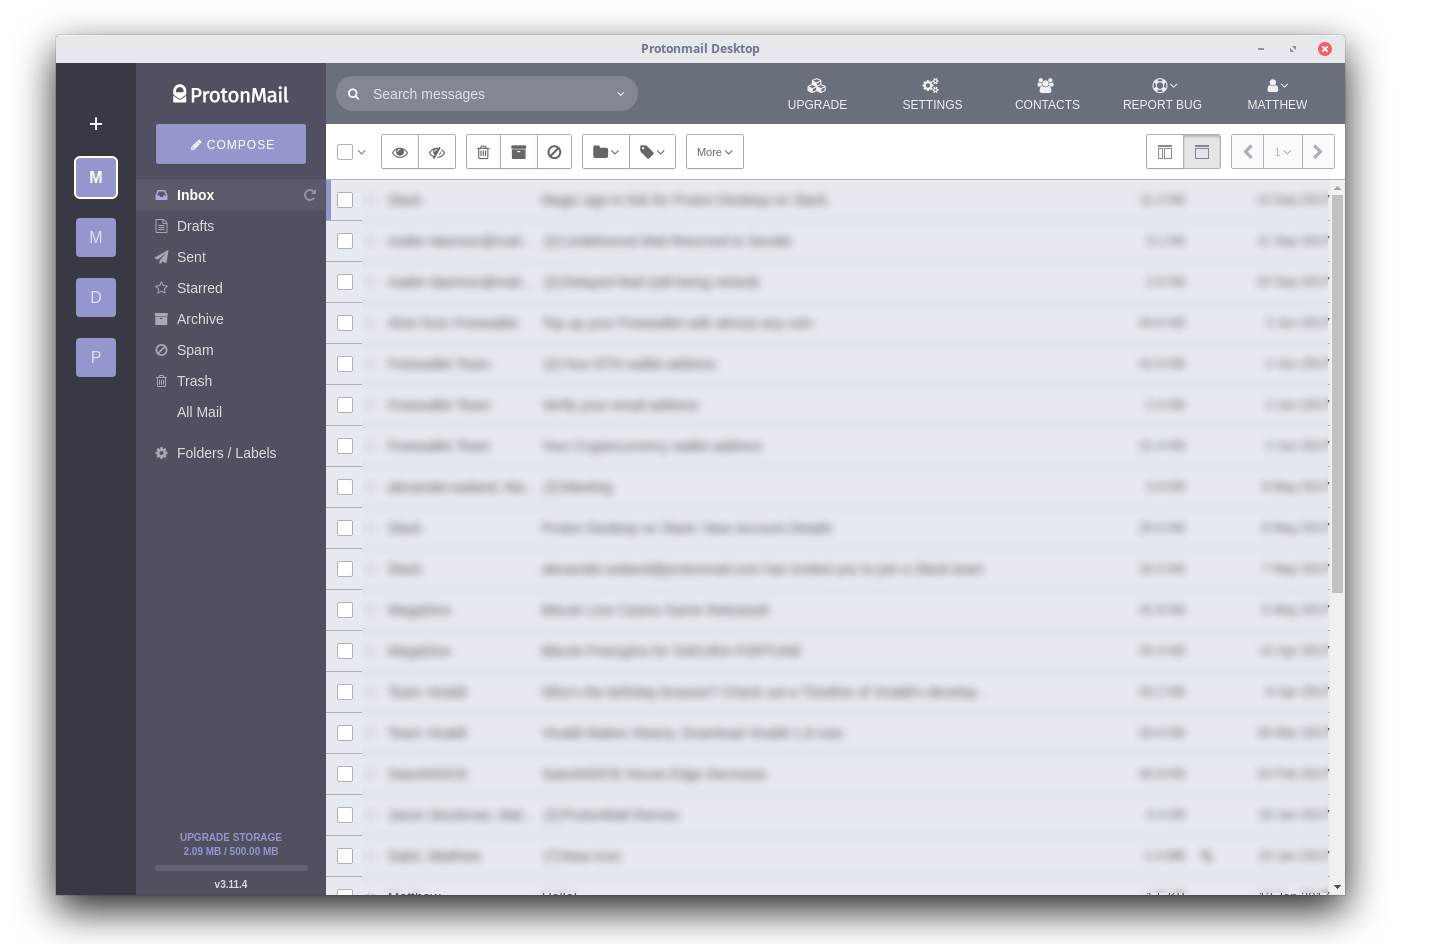This screenshot has height=944, width=1431.
Task: Open the page number dropdown
Action: pos(1282,152)
